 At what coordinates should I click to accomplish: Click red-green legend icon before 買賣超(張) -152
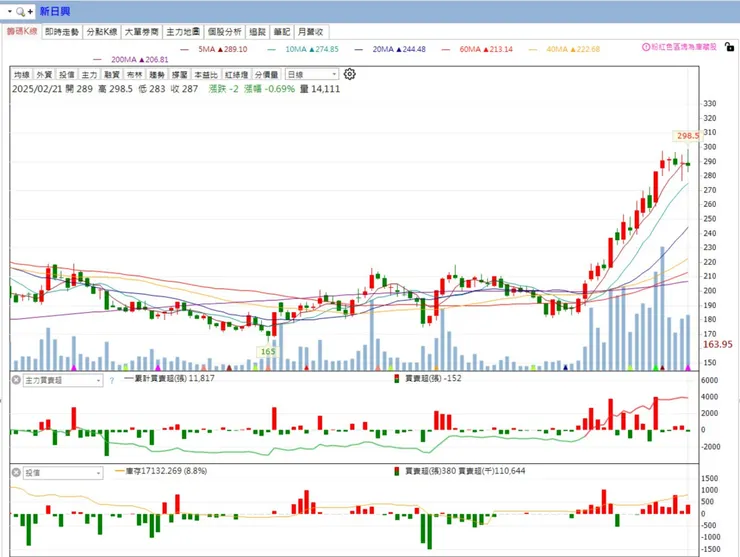(397, 379)
